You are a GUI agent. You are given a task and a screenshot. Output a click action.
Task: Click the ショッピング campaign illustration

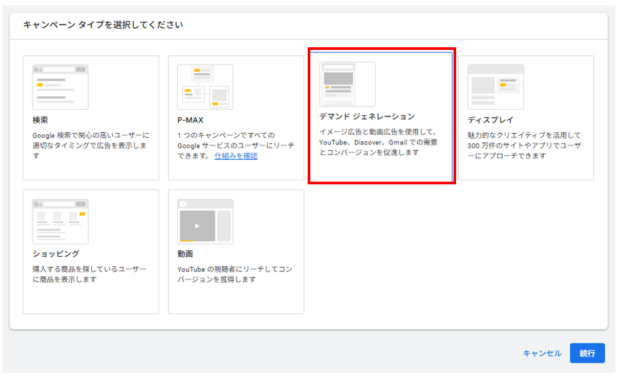click(60, 221)
